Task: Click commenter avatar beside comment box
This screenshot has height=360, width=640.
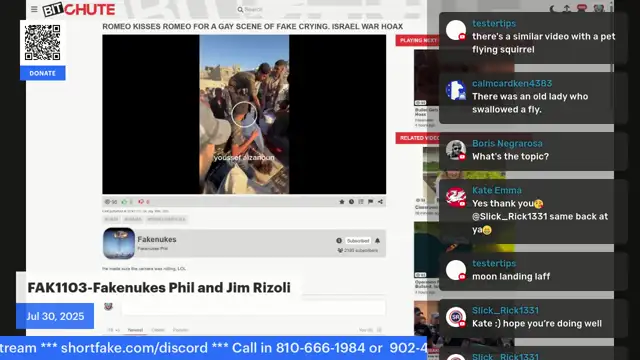Action: point(108,306)
